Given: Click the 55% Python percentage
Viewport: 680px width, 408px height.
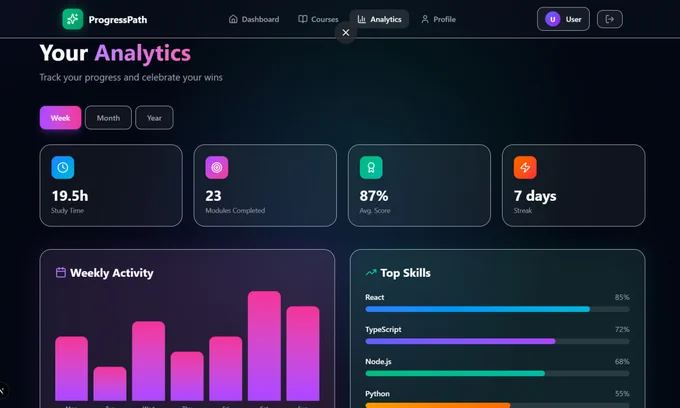Looking at the screenshot, I should tap(622, 394).
